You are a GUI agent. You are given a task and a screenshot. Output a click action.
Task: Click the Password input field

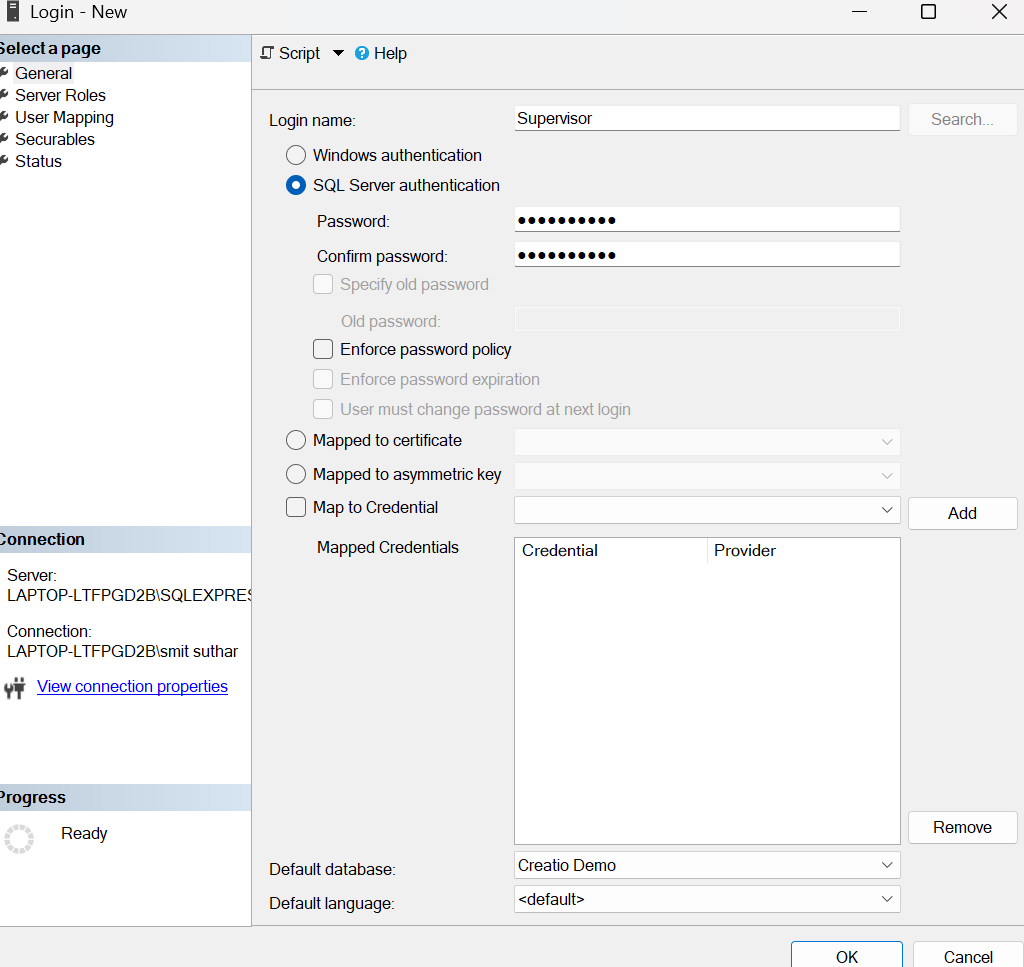pyautogui.click(x=707, y=219)
